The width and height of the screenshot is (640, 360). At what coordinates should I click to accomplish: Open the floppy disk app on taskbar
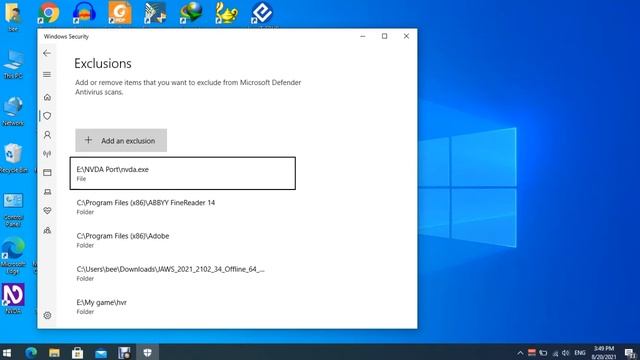pos(124,352)
